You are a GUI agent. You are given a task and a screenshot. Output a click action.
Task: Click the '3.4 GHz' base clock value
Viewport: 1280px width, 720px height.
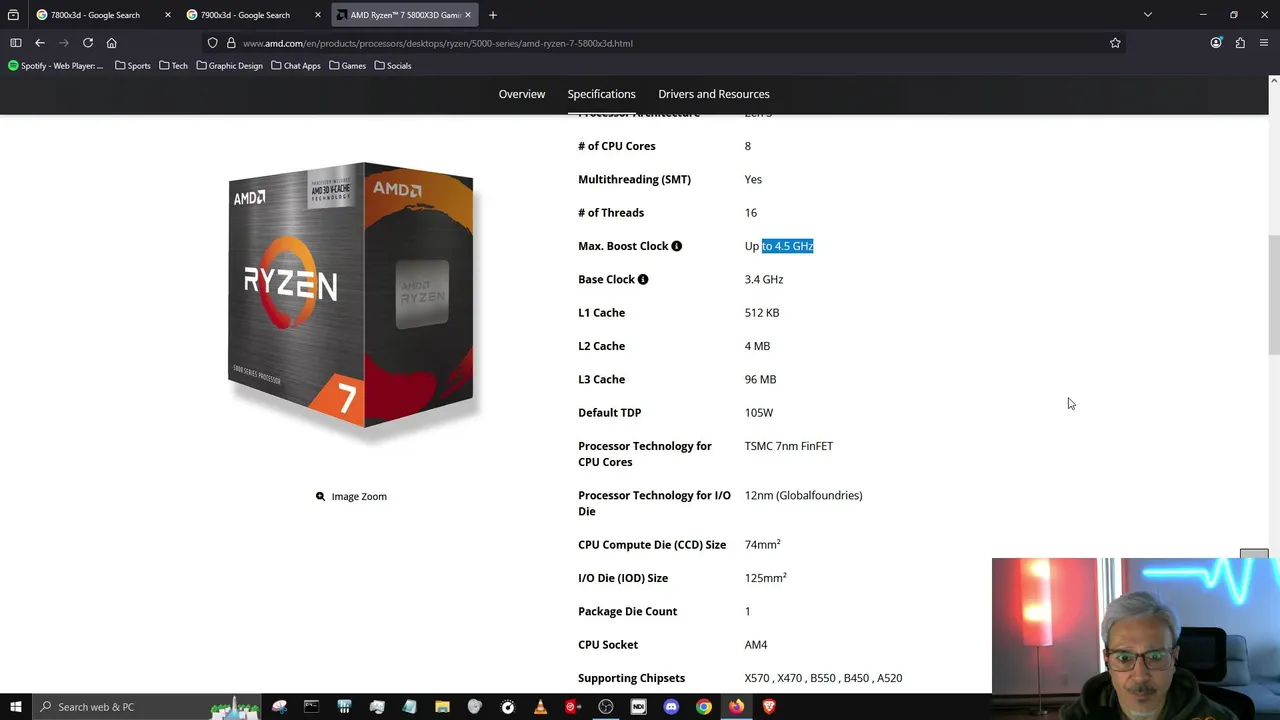tap(764, 279)
